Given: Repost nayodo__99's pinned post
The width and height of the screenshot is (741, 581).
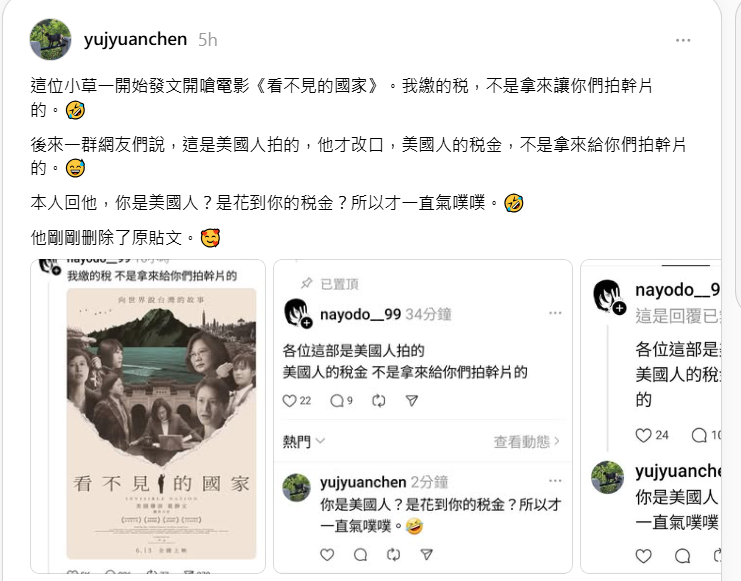Looking at the screenshot, I should (379, 401).
